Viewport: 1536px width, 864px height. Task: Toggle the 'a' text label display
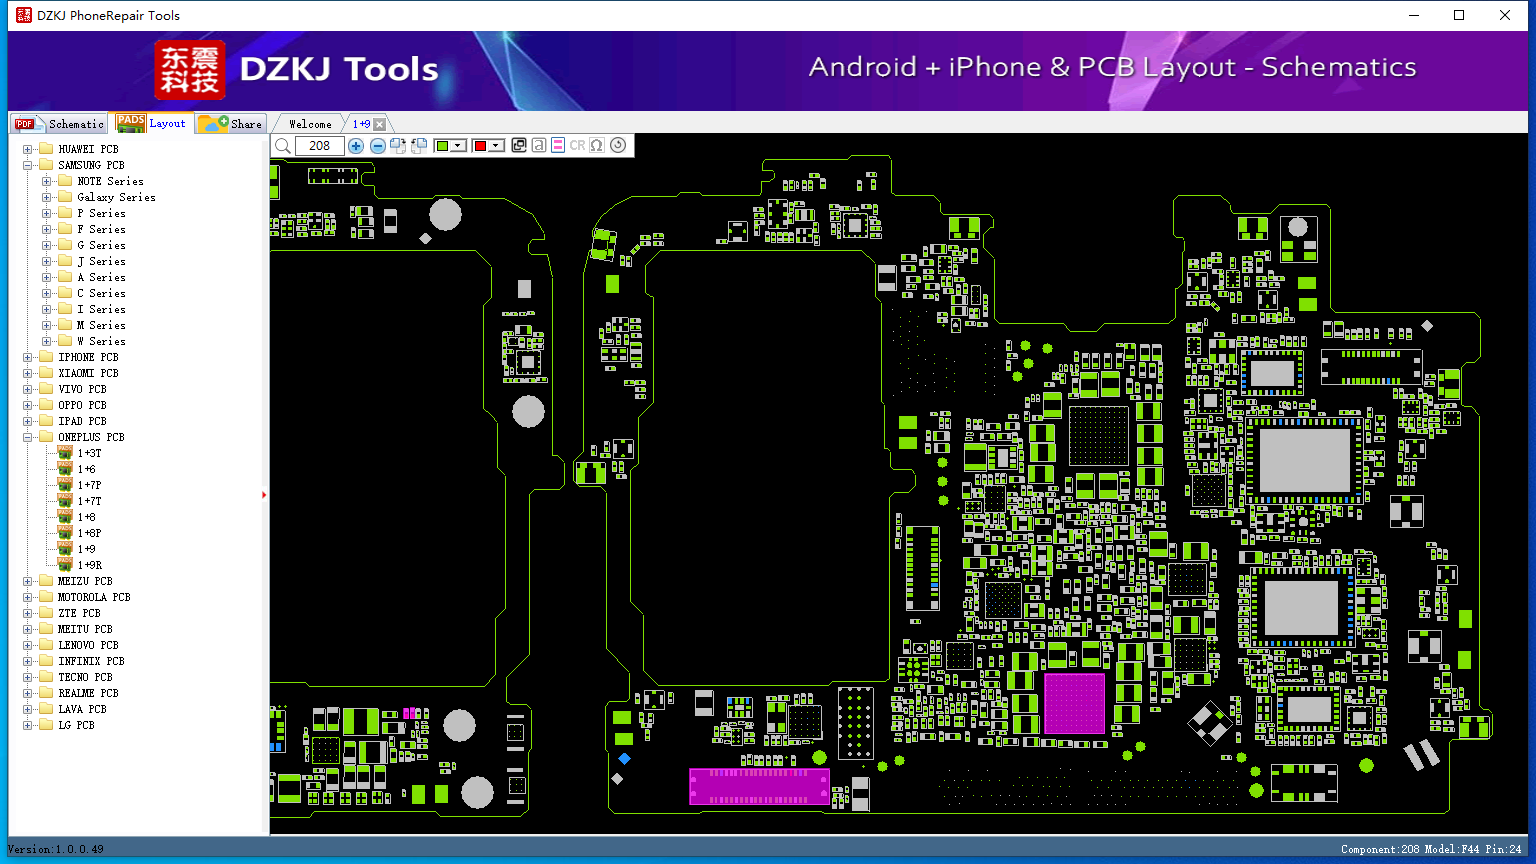click(x=539, y=146)
